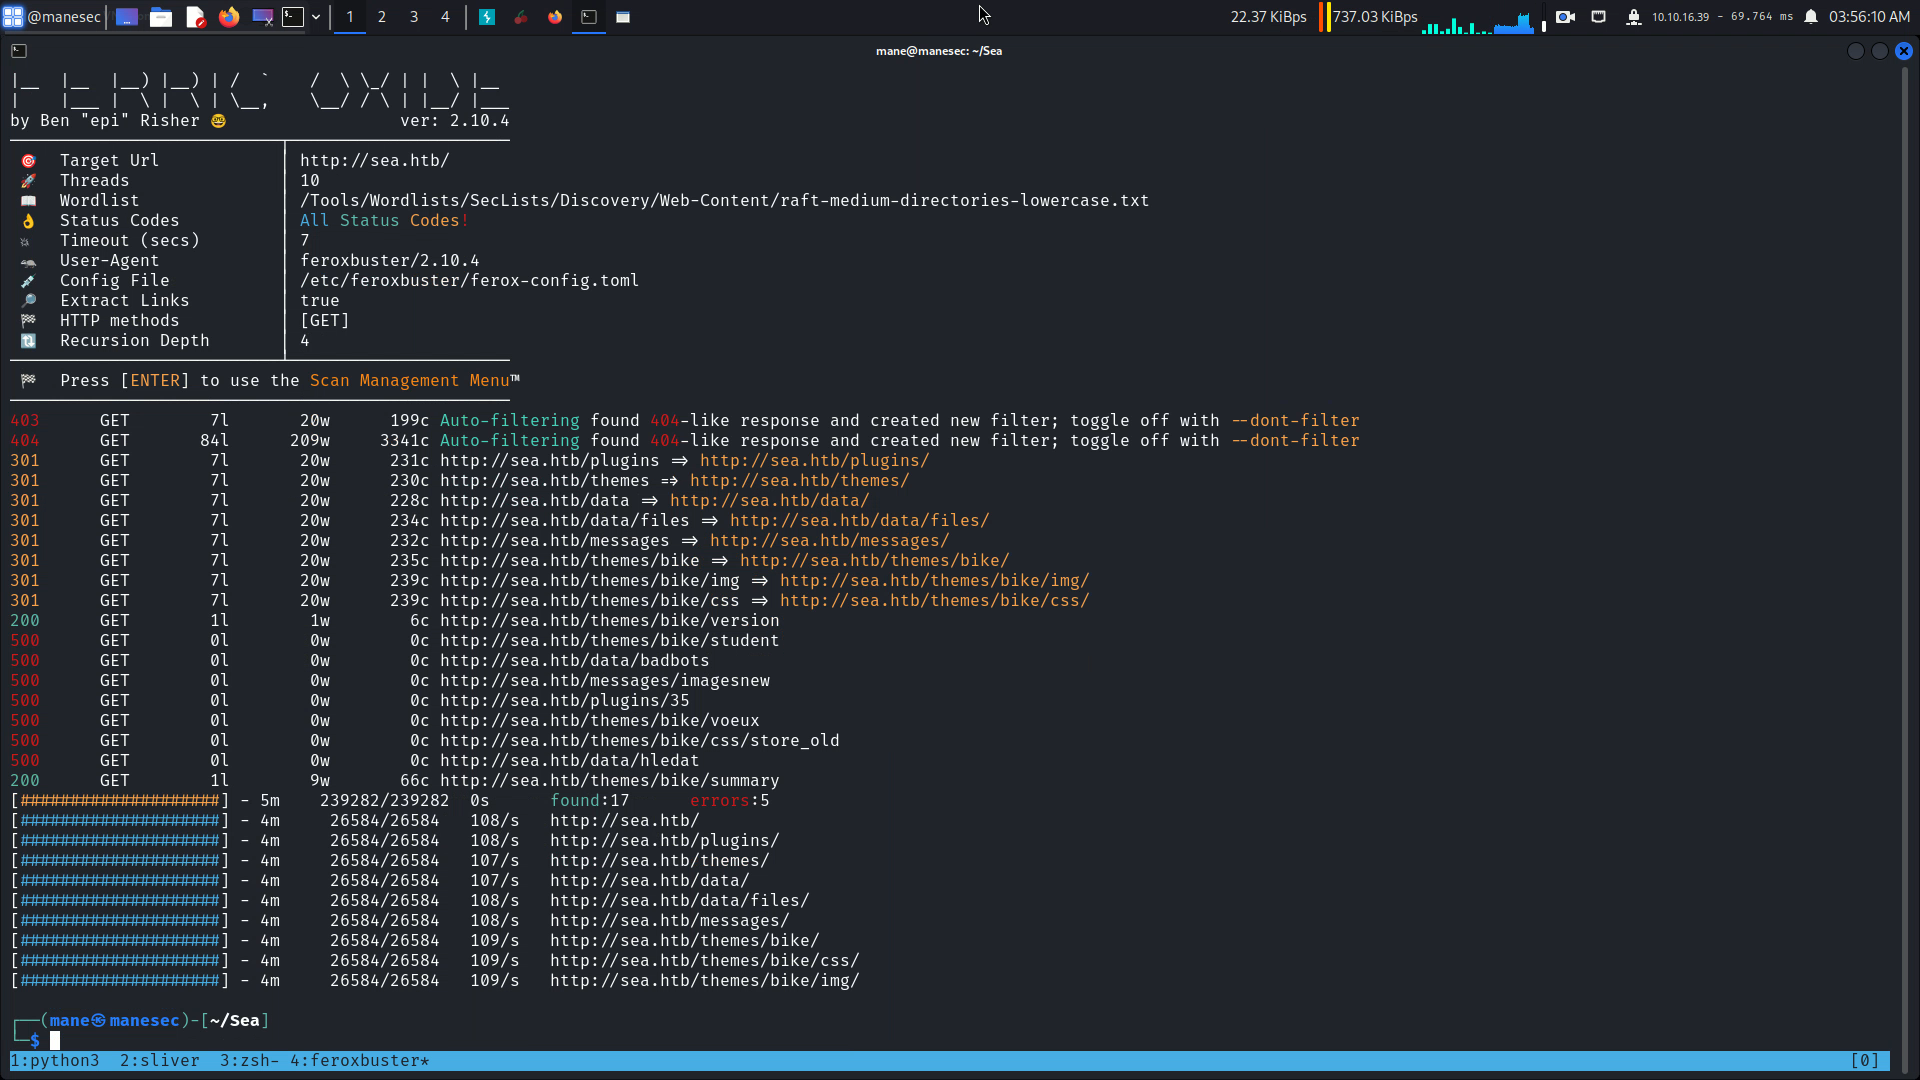Open the applications menu icon beside @manesec

tap(13, 17)
